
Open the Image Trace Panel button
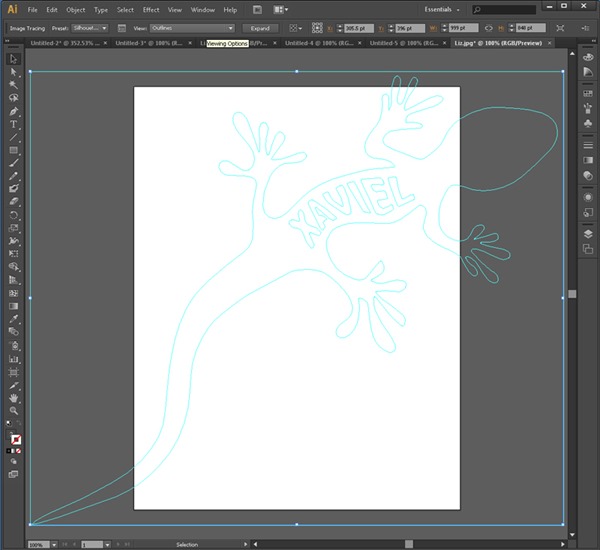[x=122, y=28]
